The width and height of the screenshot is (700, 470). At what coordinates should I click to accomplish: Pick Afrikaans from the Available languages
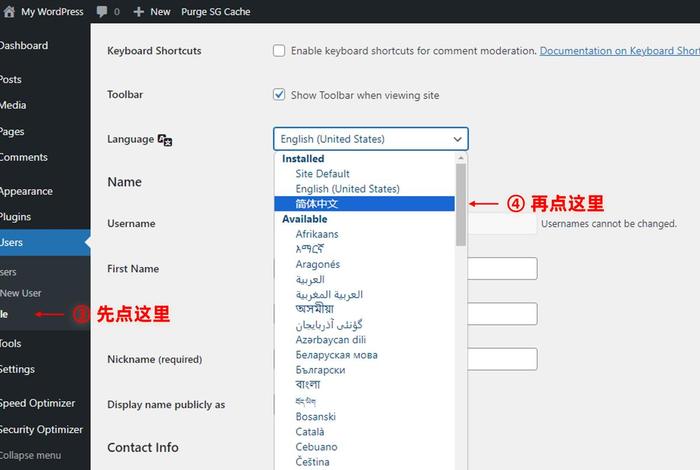coord(317,234)
